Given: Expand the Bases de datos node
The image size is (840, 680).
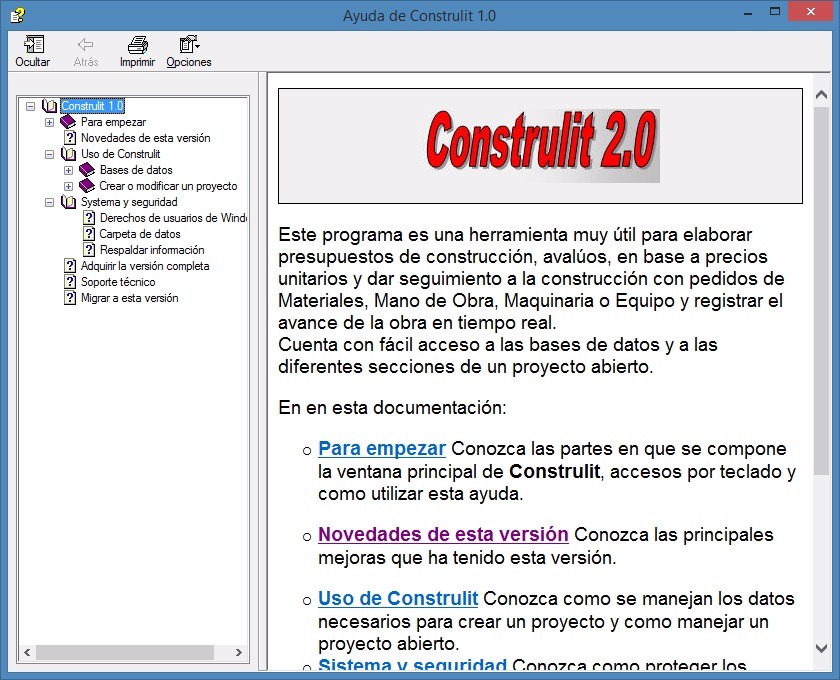Looking at the screenshot, I should tap(69, 170).
